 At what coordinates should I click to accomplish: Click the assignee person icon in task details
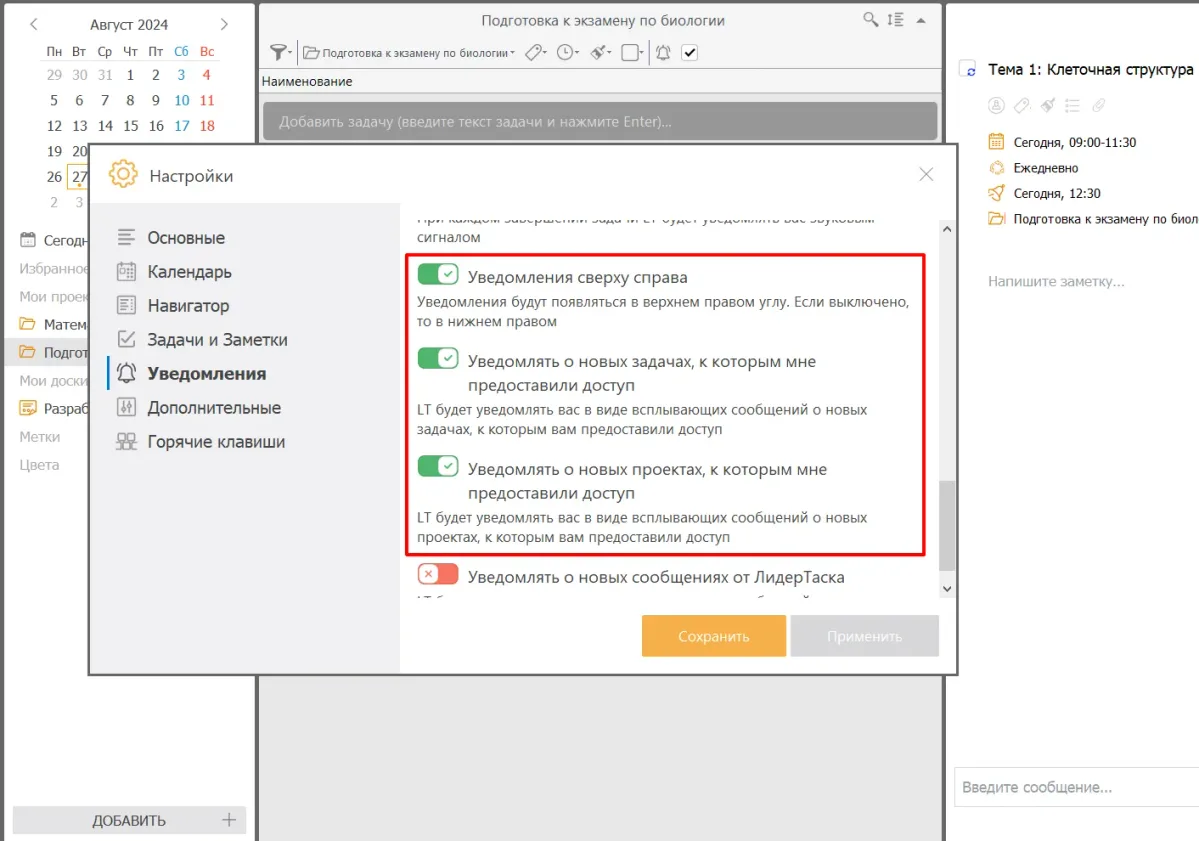(x=996, y=105)
